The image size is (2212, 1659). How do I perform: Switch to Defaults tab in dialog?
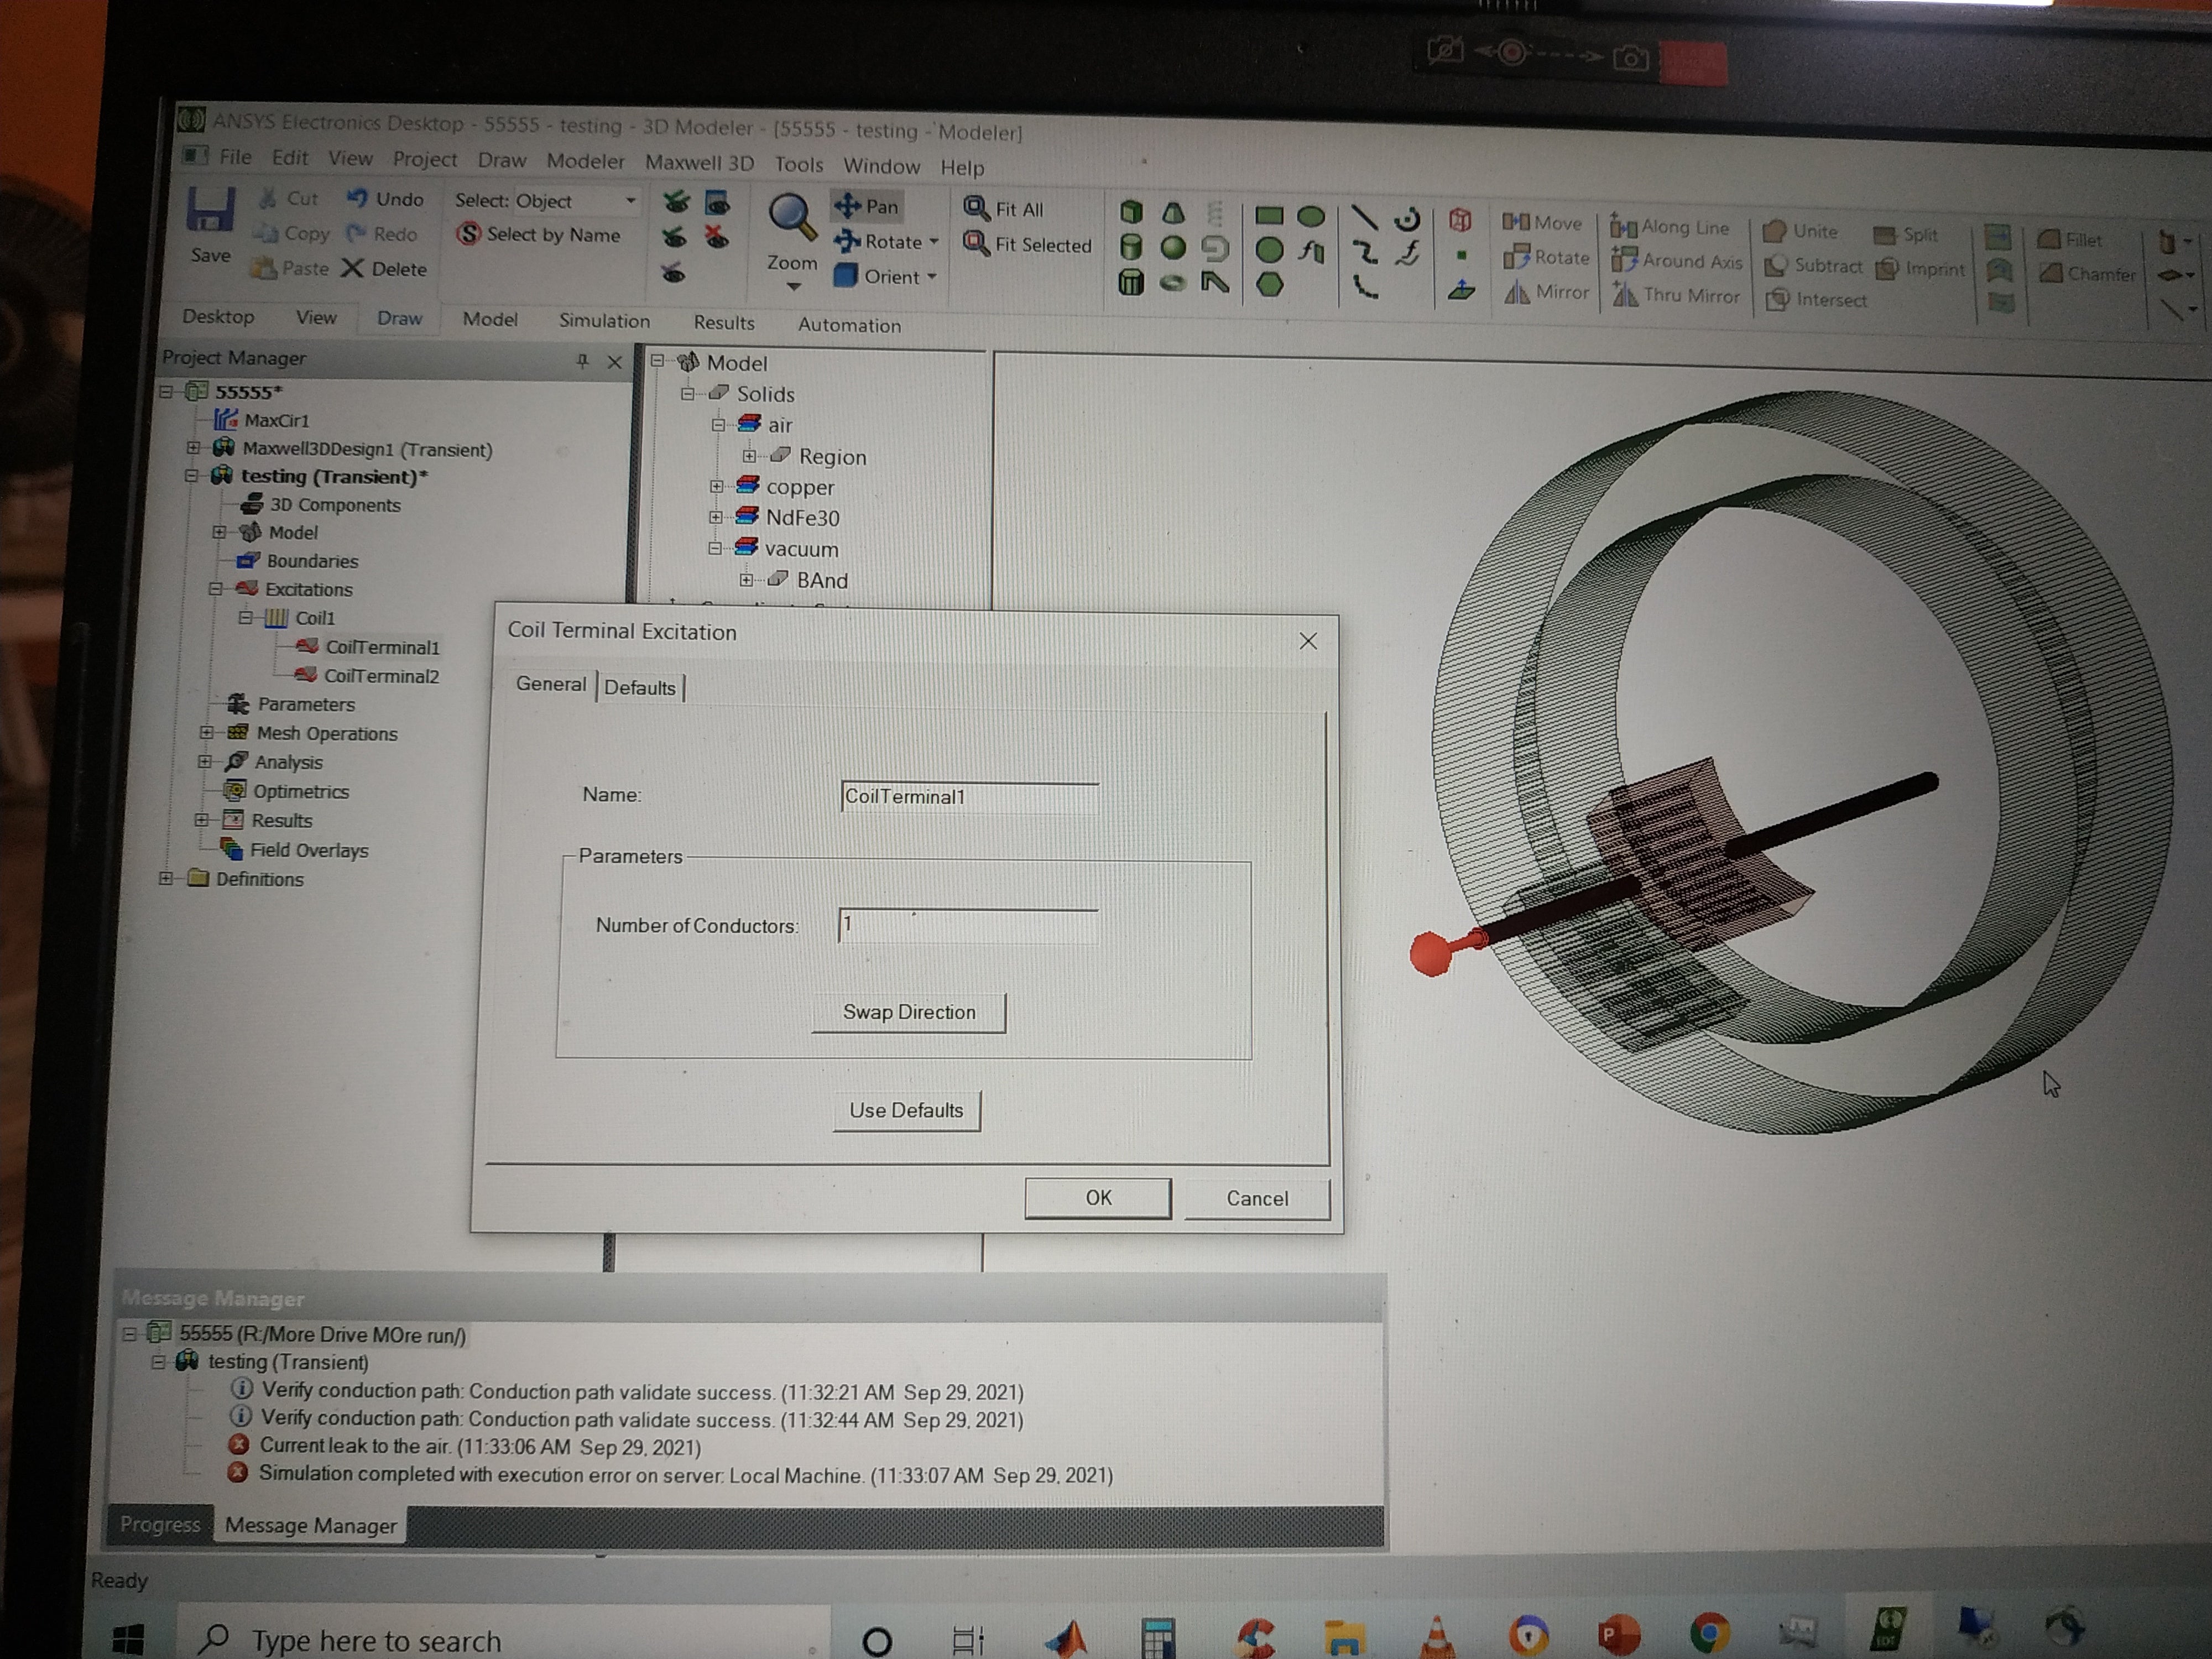[x=640, y=687]
